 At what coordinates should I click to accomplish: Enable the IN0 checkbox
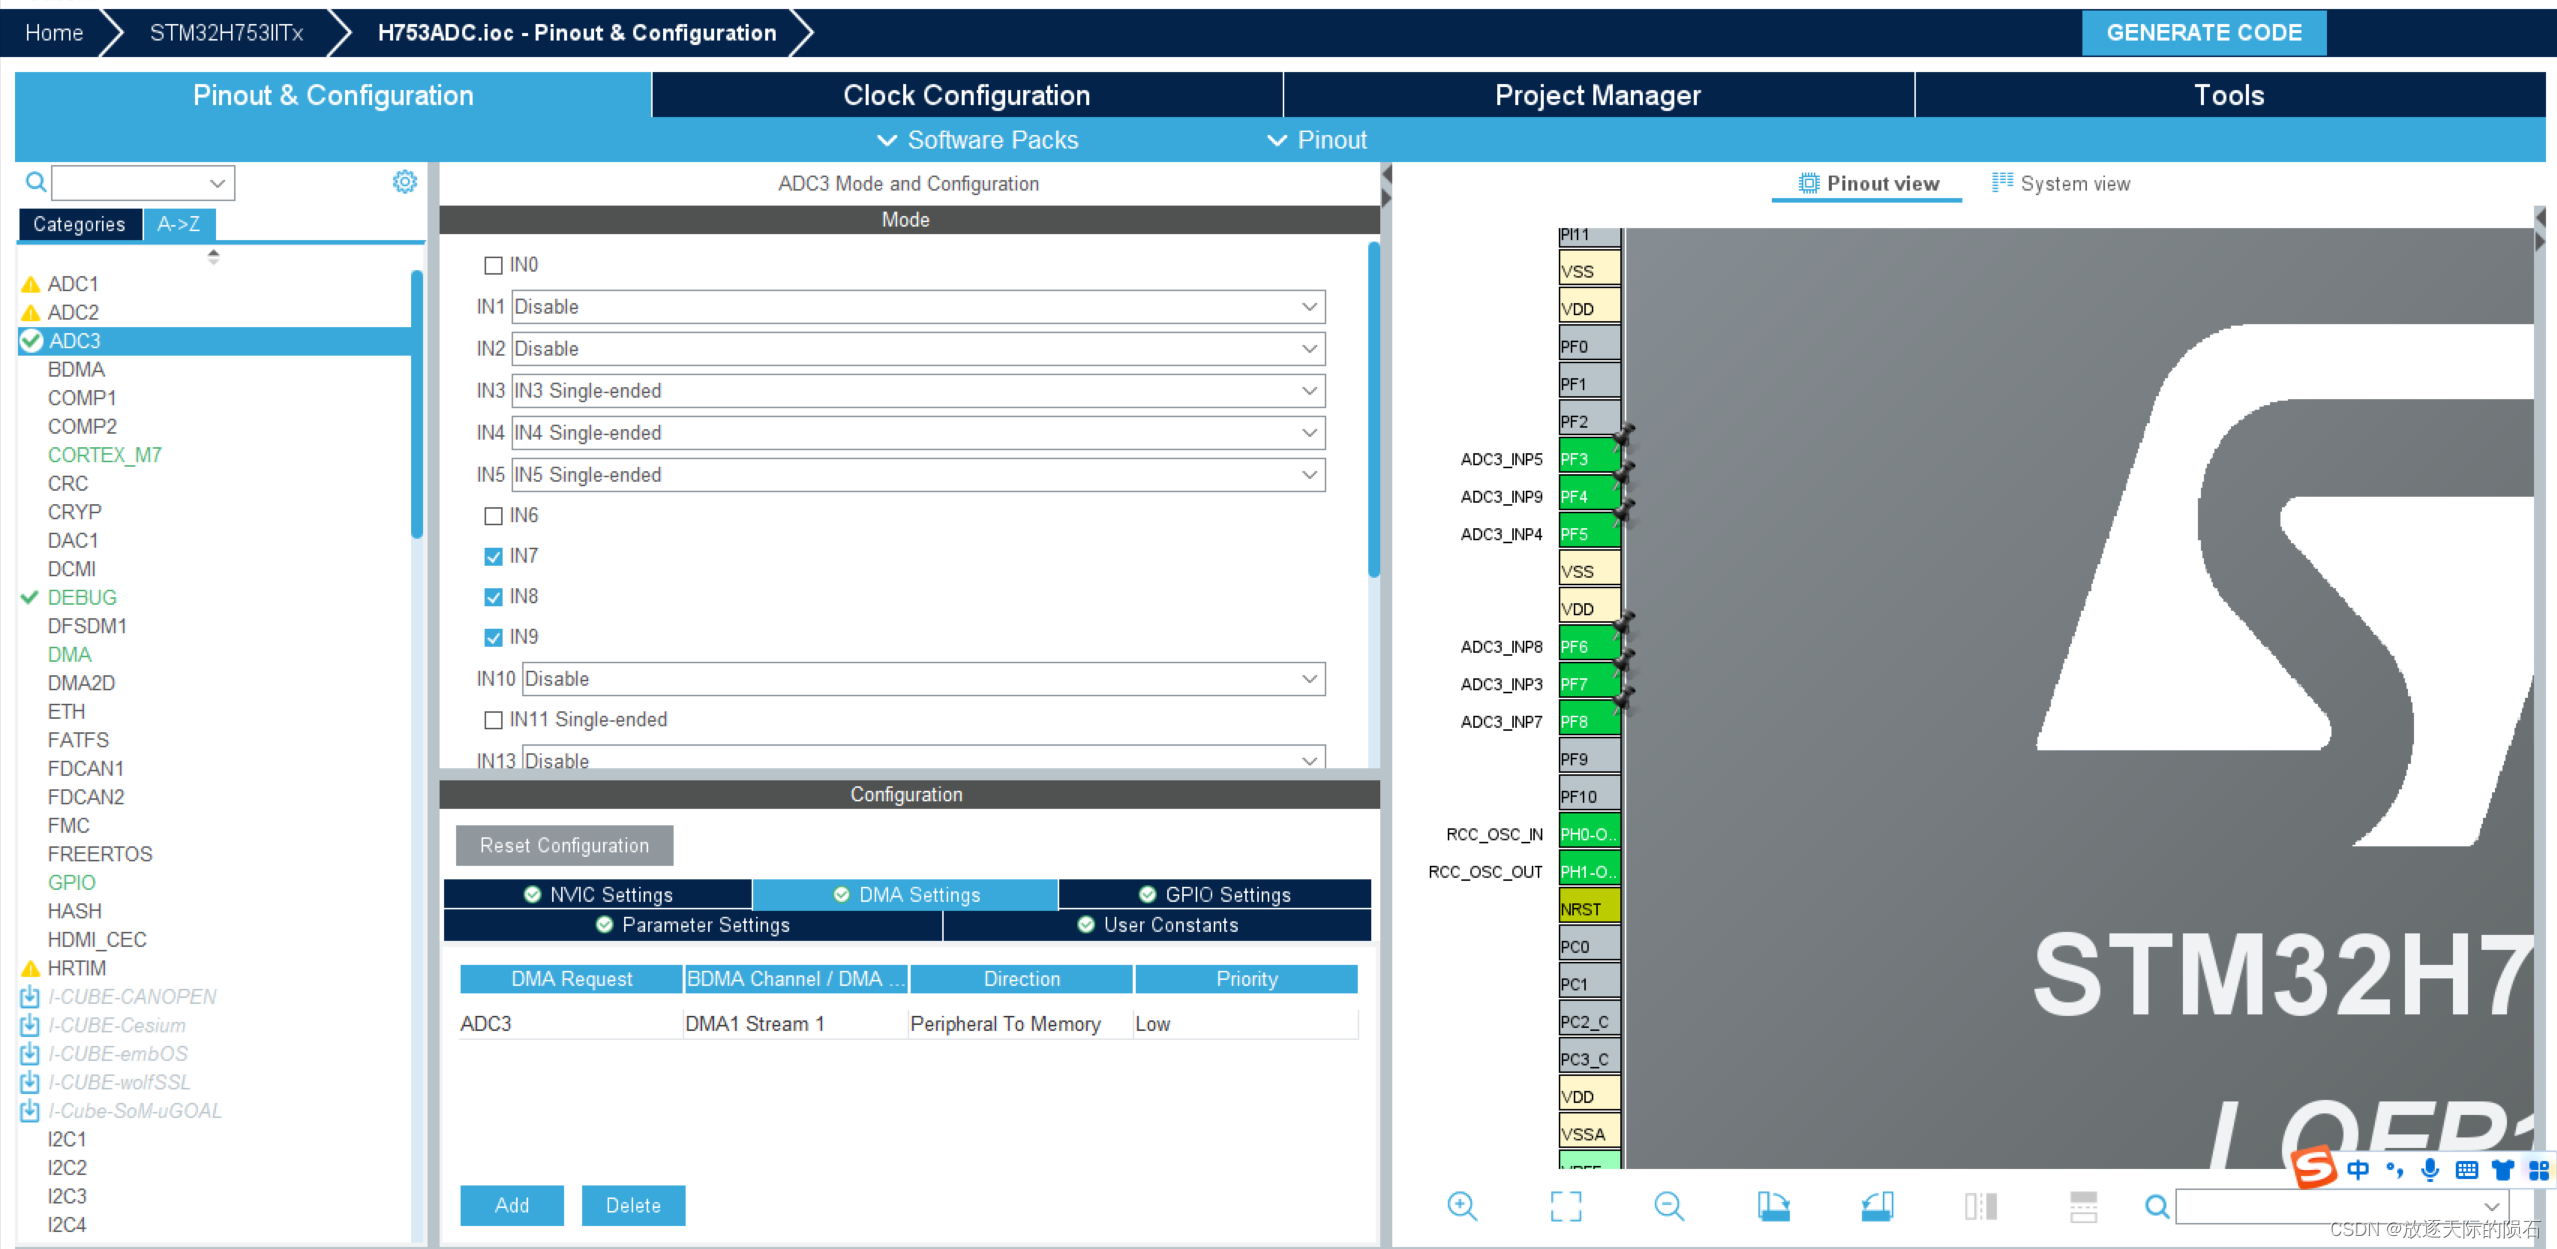point(493,265)
